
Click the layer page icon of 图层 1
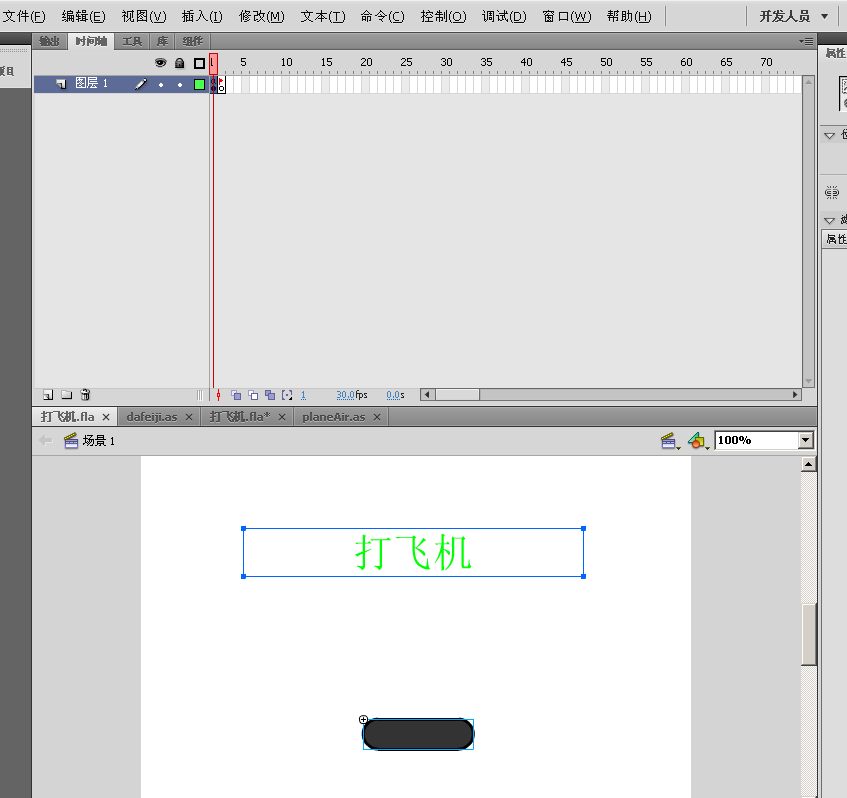tap(61, 84)
